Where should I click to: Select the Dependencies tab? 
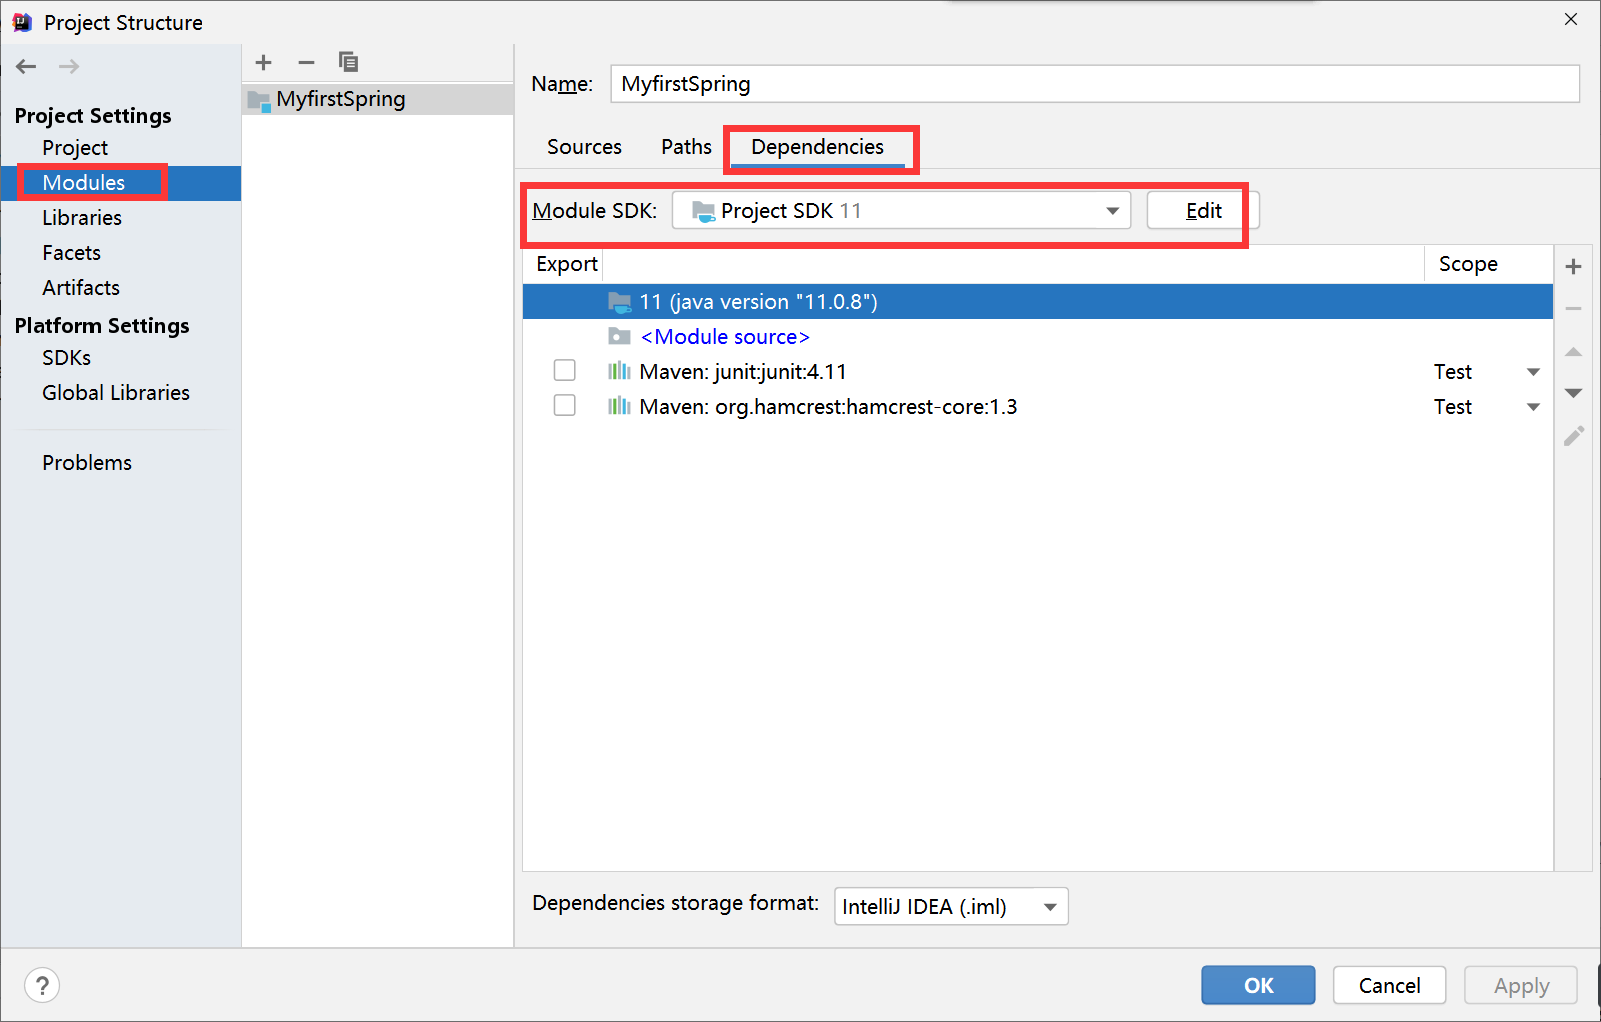817,147
